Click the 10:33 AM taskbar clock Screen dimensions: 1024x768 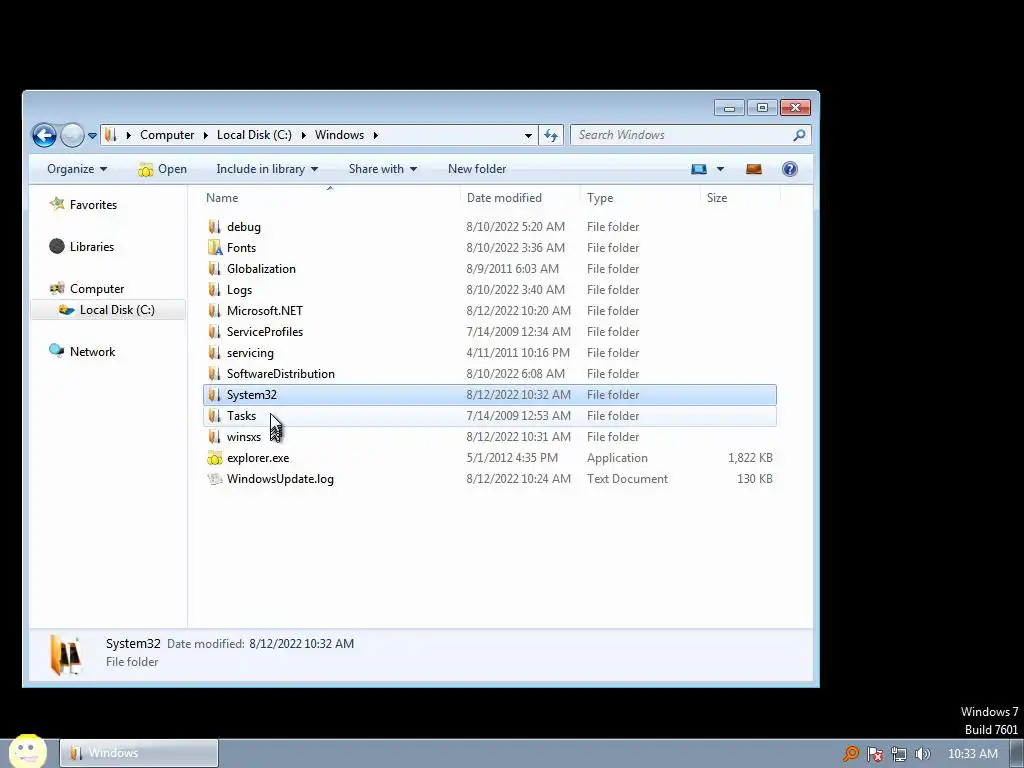pyautogui.click(x=972, y=754)
